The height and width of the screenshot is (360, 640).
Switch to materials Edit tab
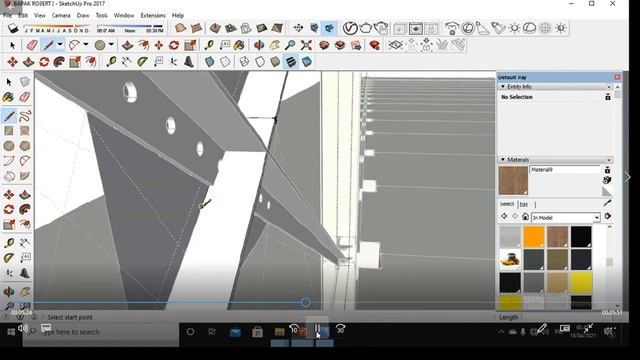524,204
